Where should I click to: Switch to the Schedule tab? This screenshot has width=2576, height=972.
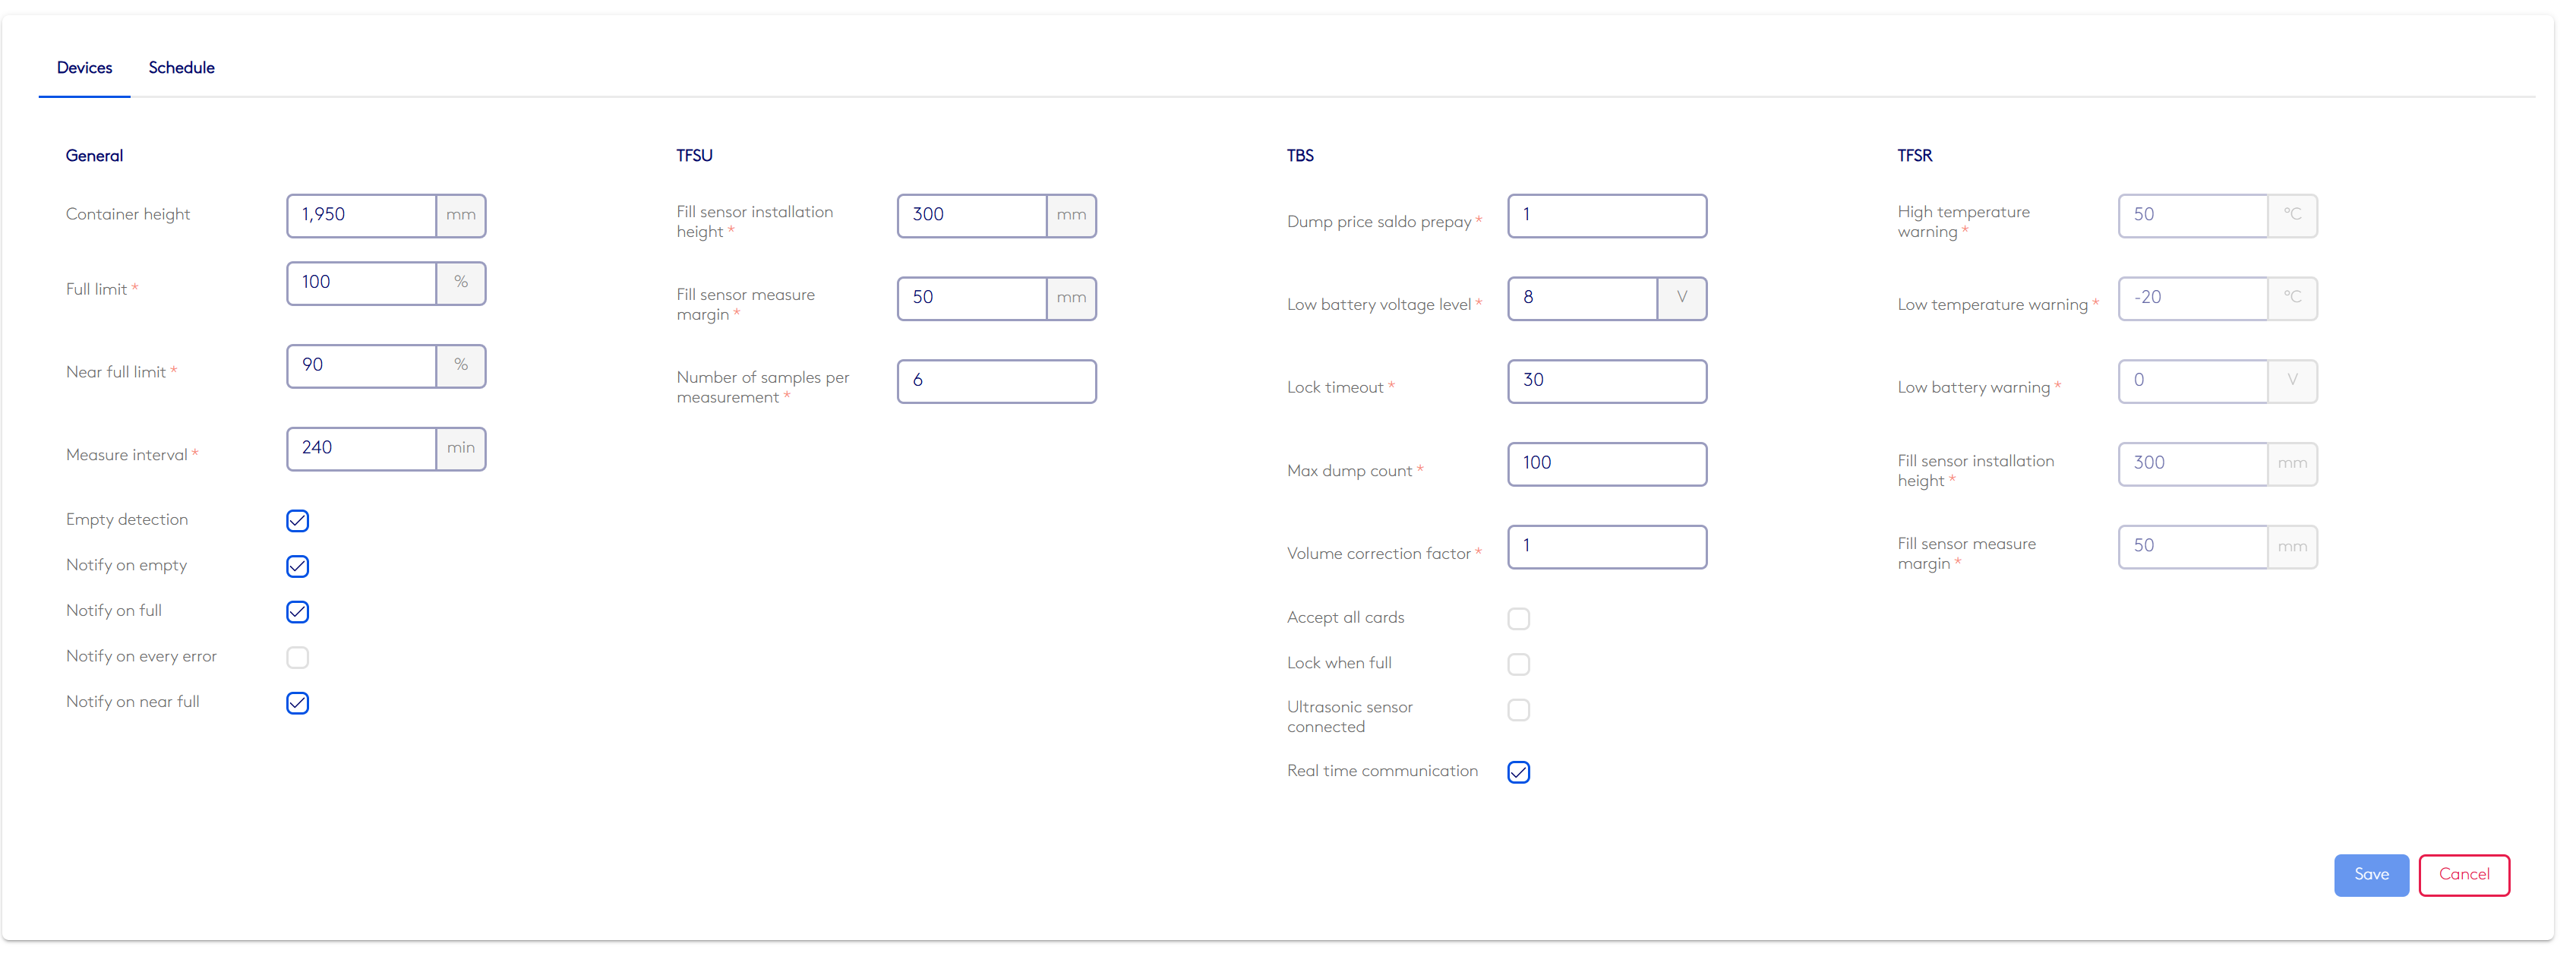coord(181,68)
